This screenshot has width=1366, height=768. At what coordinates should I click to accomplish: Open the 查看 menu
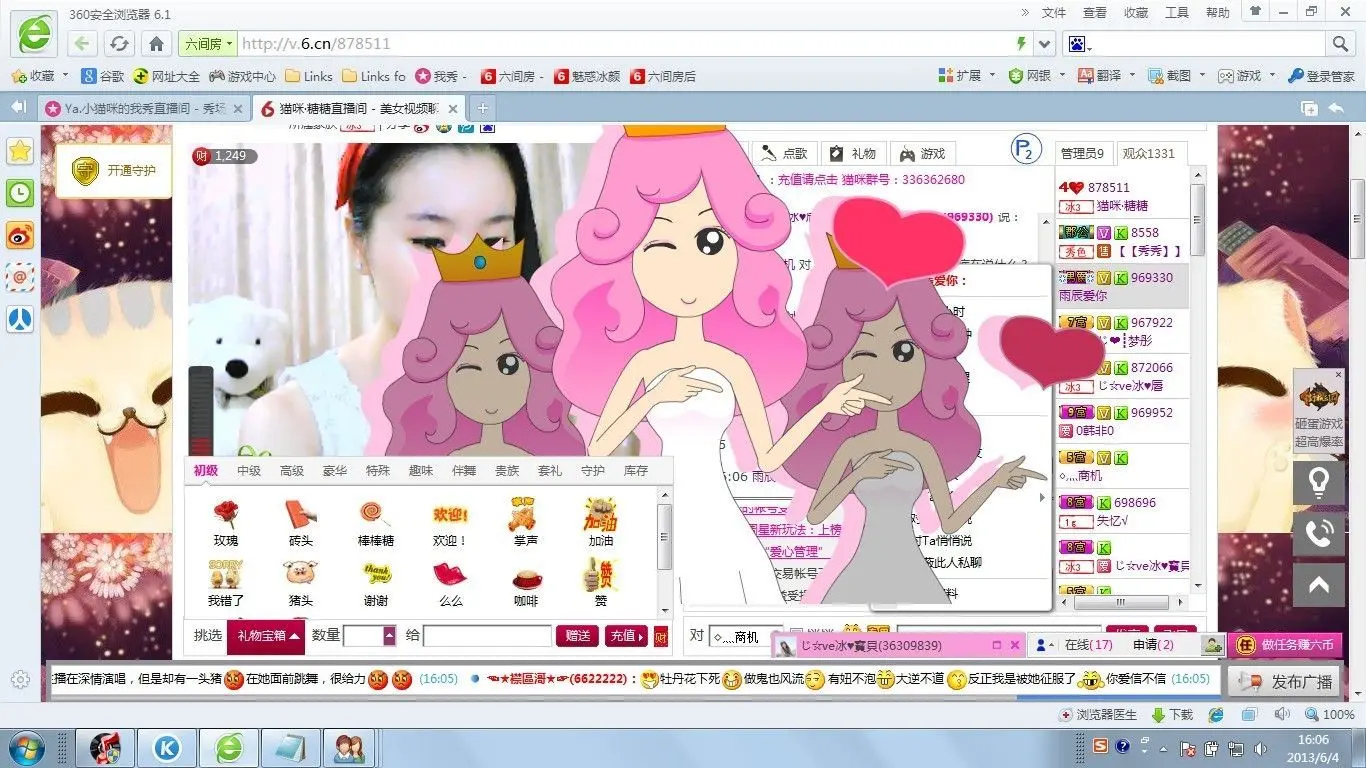click(x=1095, y=13)
